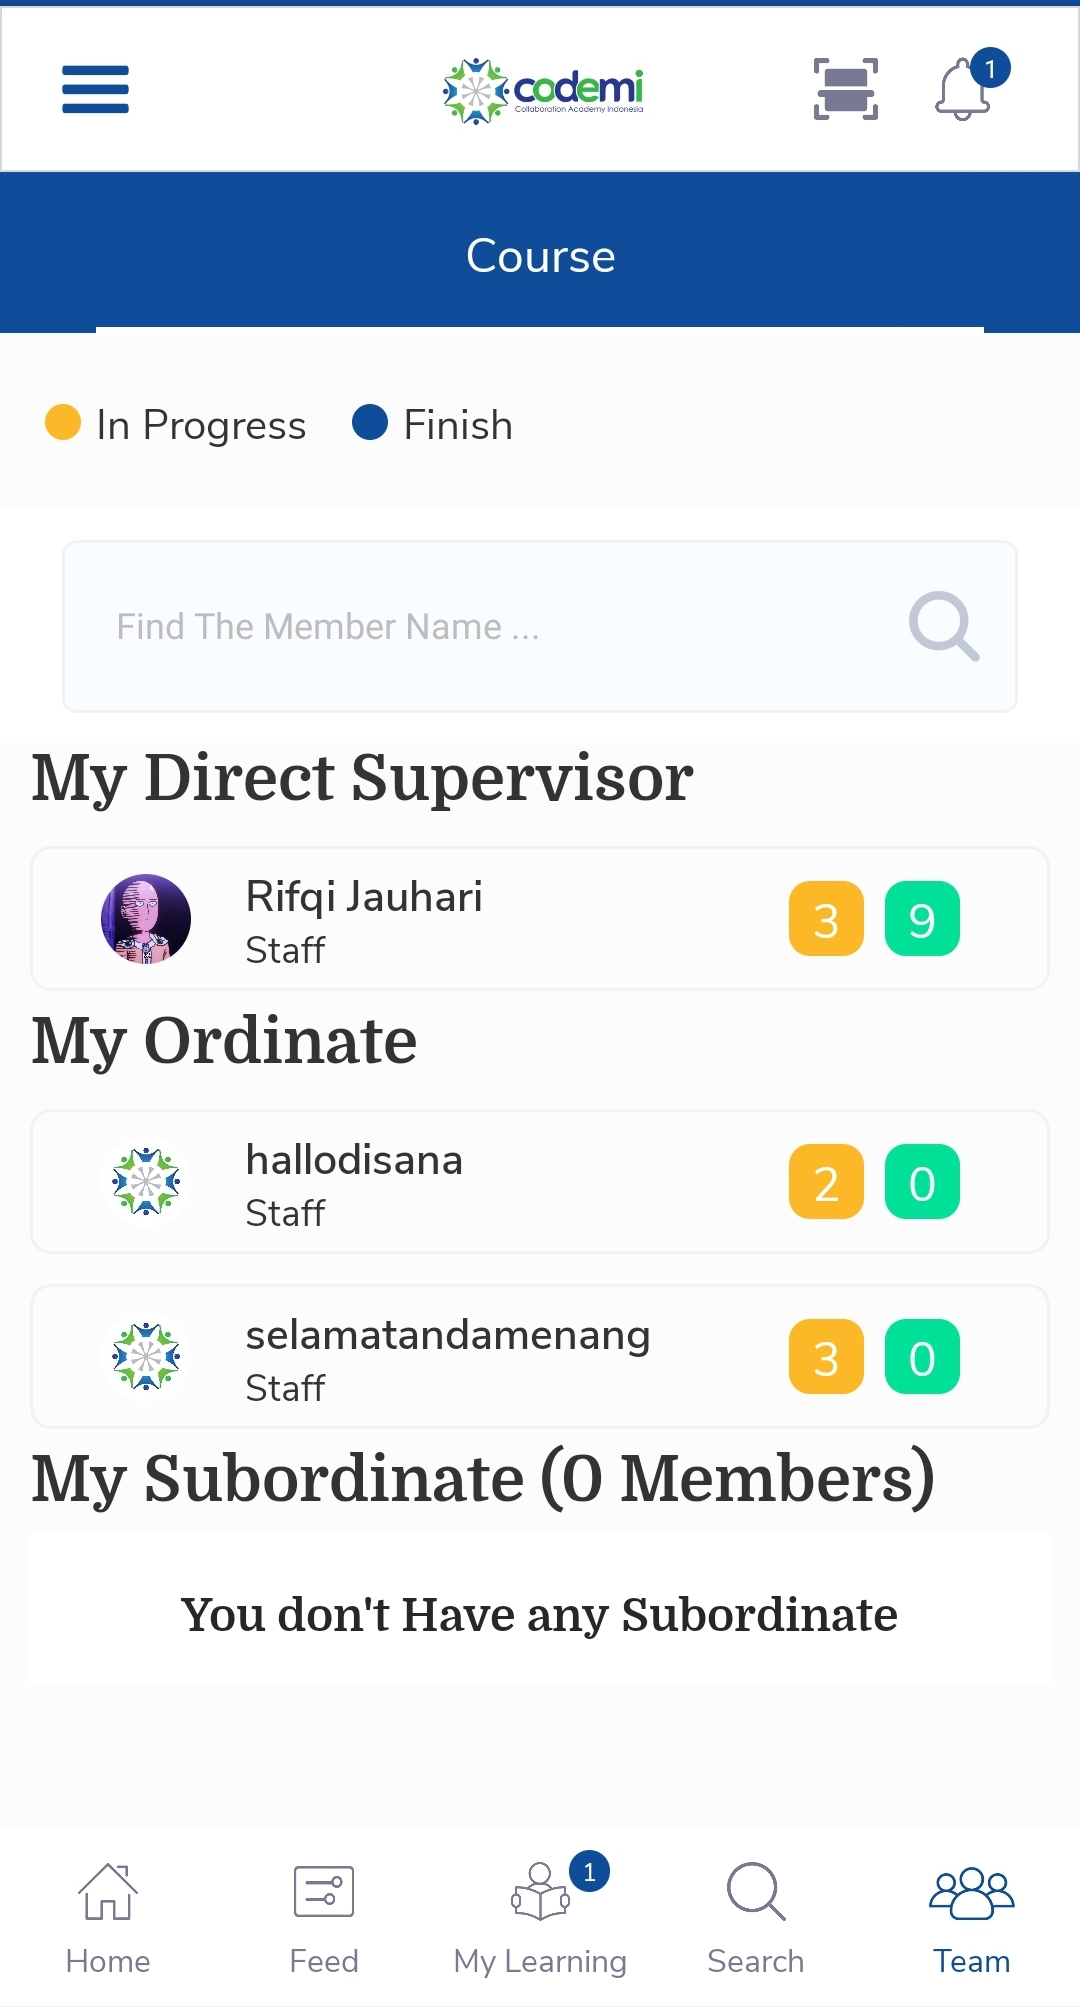Select the Rifqi Jauhari supervisor name

click(x=364, y=897)
